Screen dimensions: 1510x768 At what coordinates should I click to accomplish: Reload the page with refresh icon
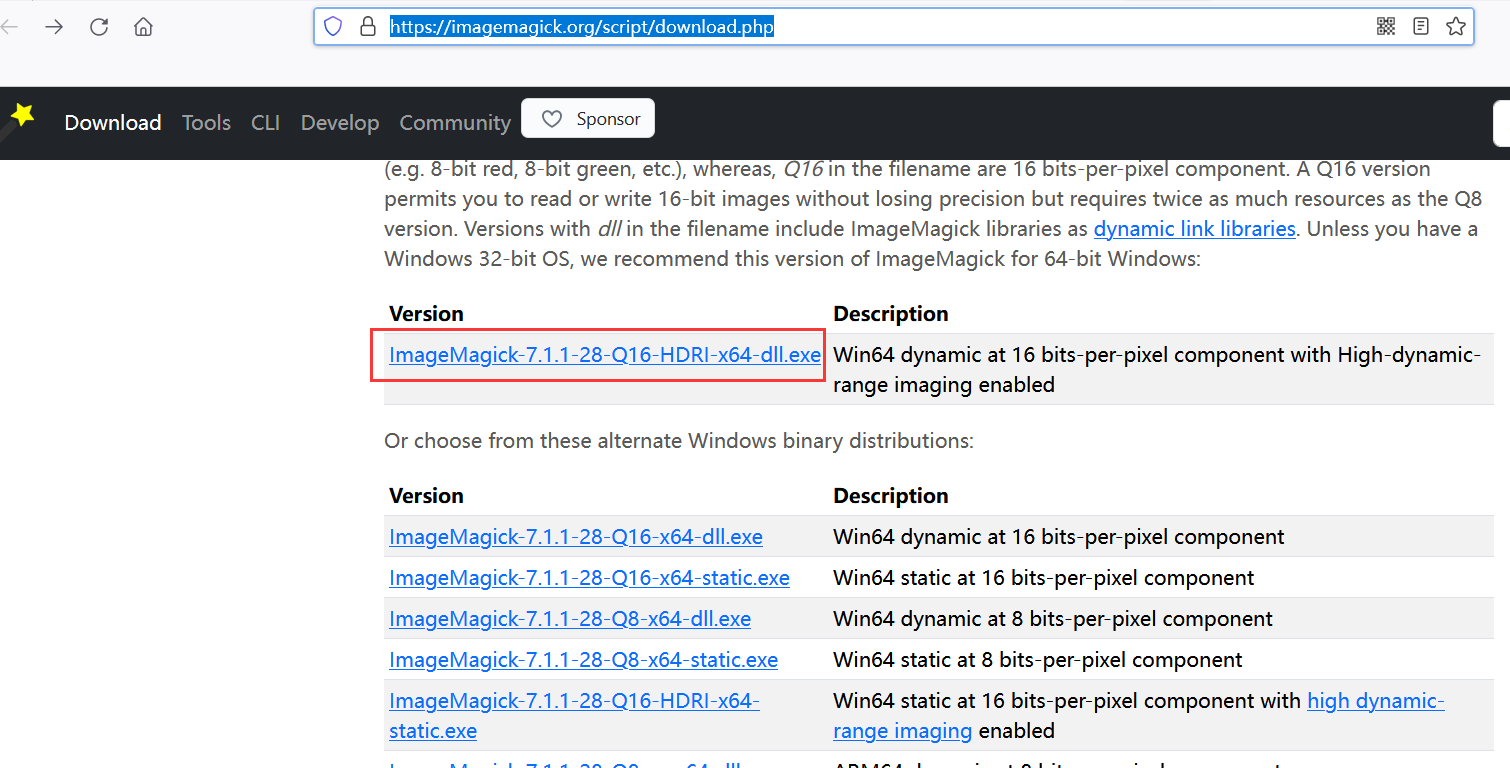(99, 27)
